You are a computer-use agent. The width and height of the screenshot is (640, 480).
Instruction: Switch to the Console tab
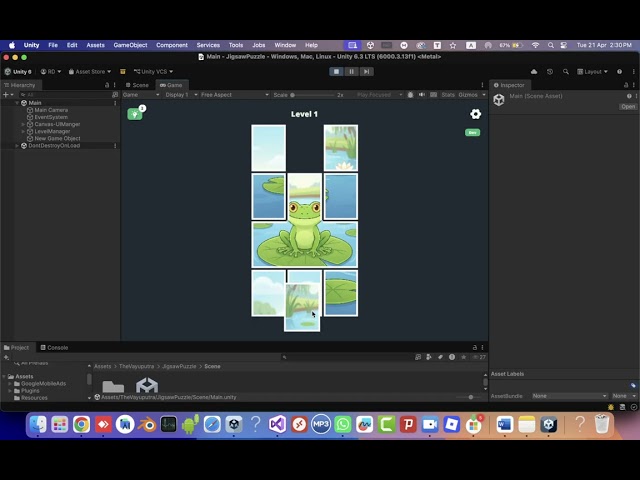pyautogui.click(x=54, y=347)
